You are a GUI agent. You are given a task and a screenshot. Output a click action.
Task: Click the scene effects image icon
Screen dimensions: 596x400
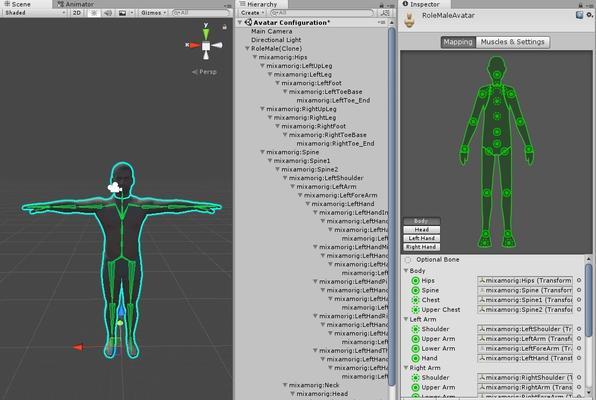tap(122, 13)
